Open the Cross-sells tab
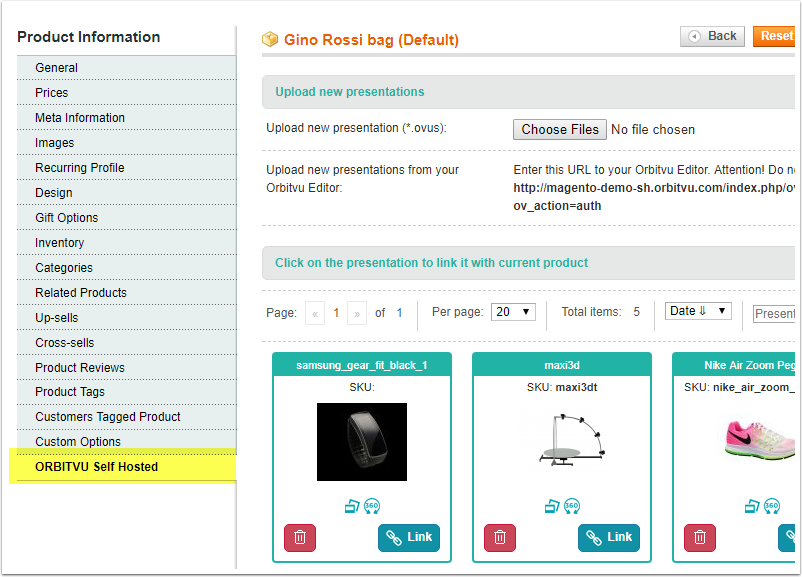 click(127, 343)
